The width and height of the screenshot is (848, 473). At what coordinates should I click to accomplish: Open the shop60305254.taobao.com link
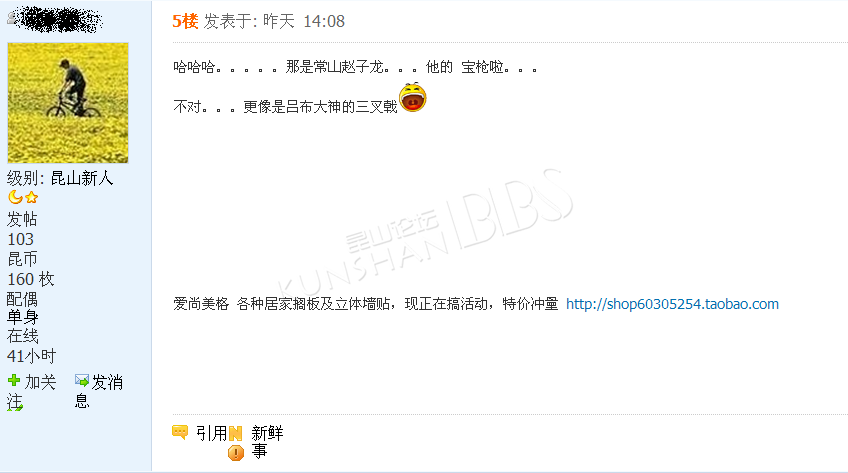pos(672,304)
